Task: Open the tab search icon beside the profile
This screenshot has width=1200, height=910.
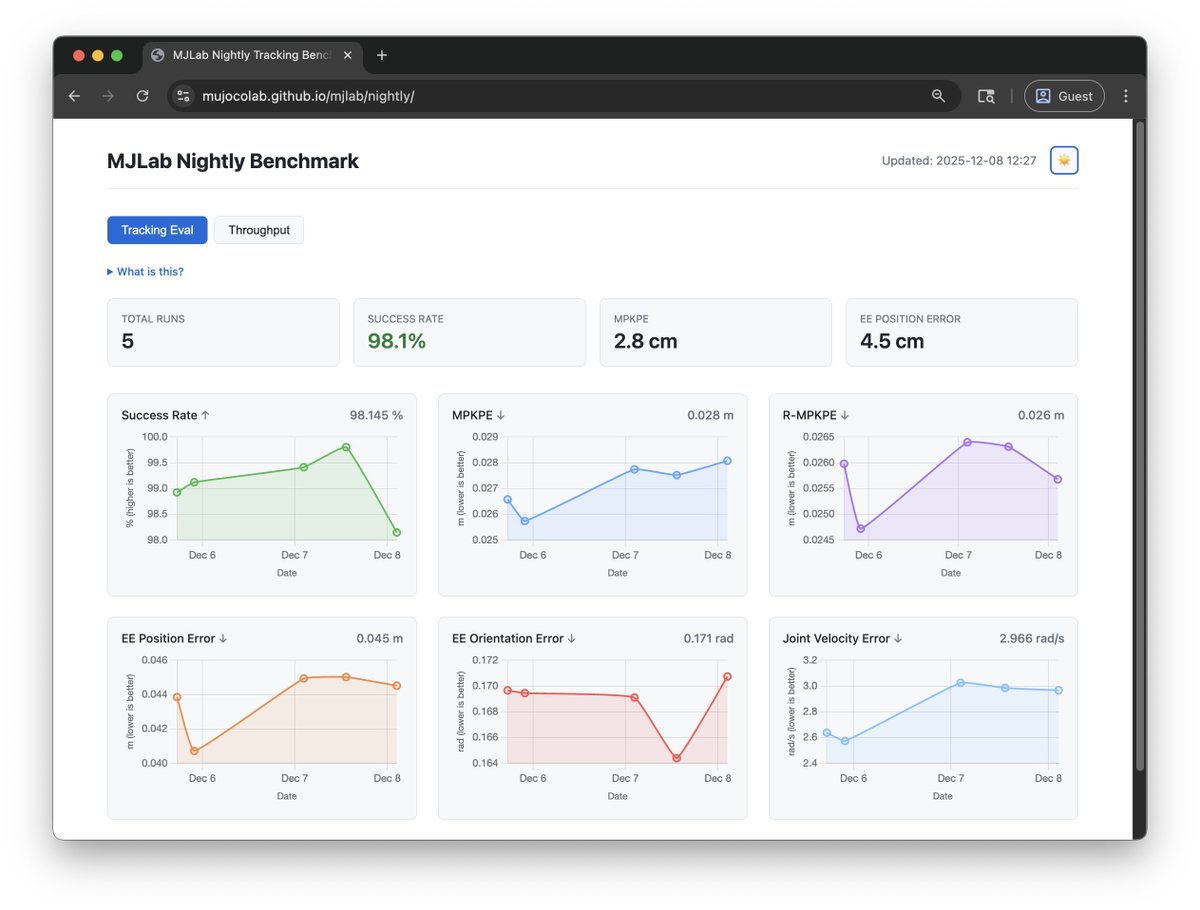Action: [x=986, y=96]
